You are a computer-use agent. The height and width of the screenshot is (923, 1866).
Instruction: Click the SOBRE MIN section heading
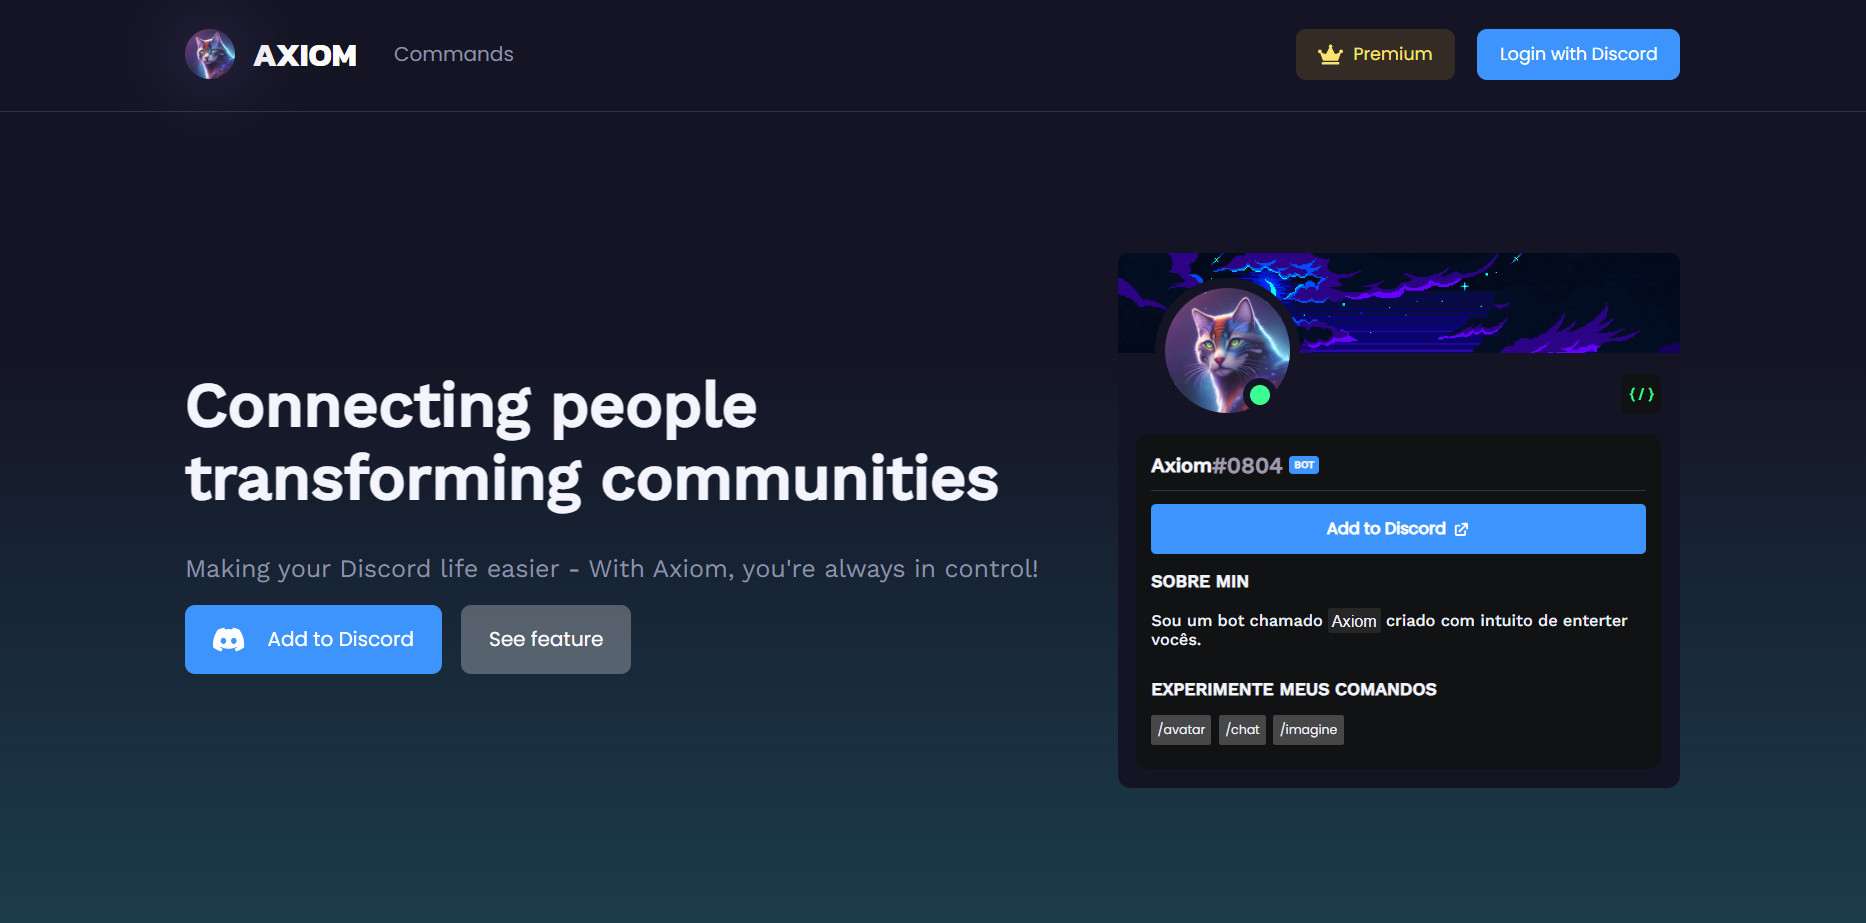pos(1200,581)
